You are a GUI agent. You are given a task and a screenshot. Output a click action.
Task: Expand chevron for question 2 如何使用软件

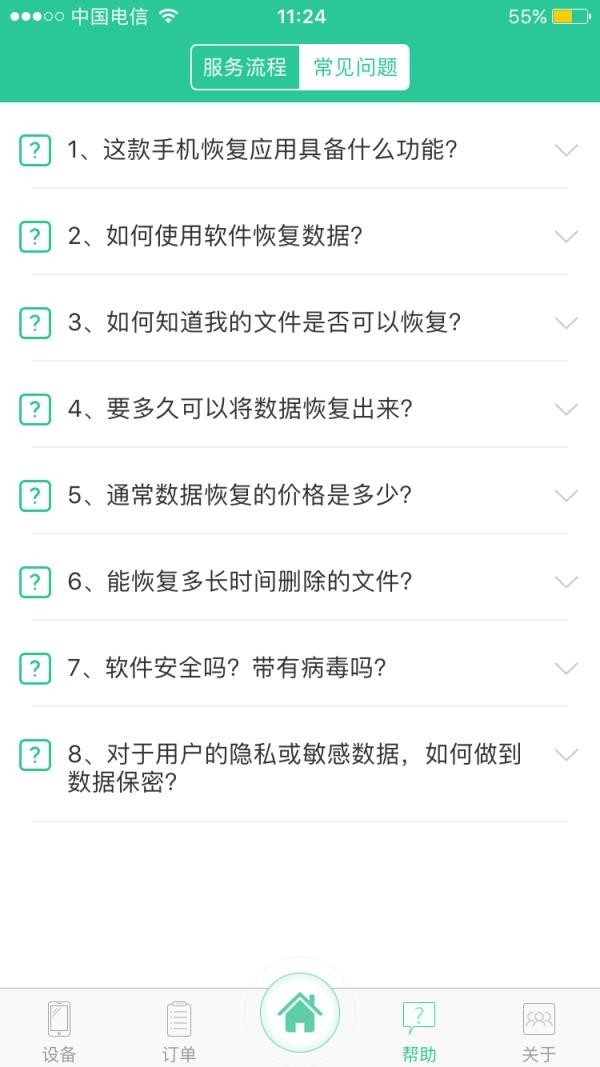566,237
